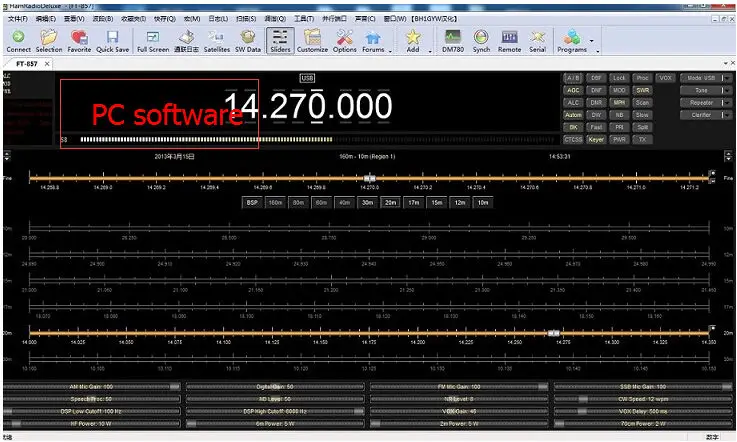The width and height of the screenshot is (737, 442).
Task: Open the Satellites tool
Action: (217, 41)
